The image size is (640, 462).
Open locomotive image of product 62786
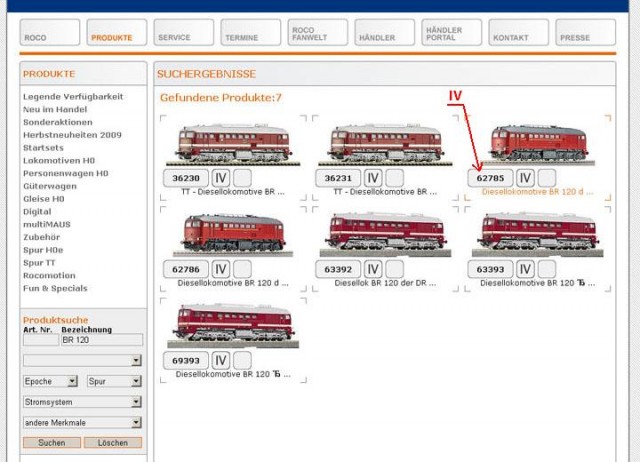click(x=233, y=235)
